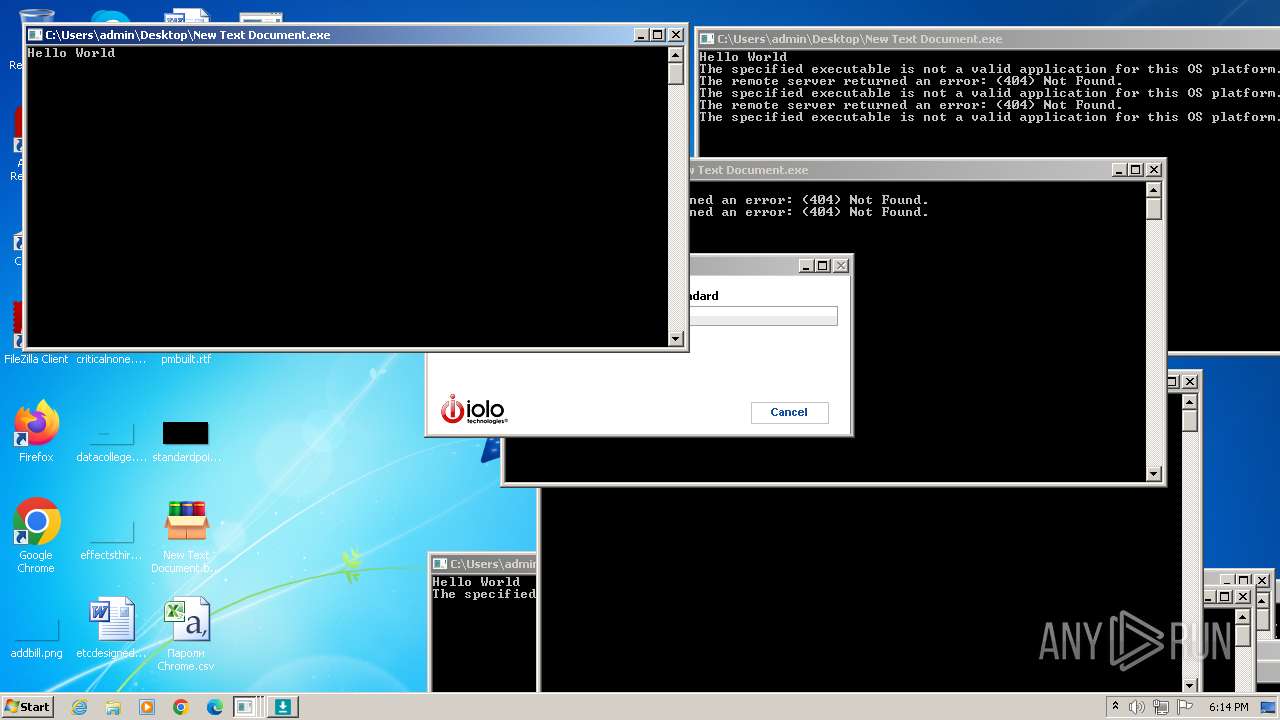Open the volume speaker tray icon
Image resolution: width=1280 pixels, height=720 pixels.
1137,707
